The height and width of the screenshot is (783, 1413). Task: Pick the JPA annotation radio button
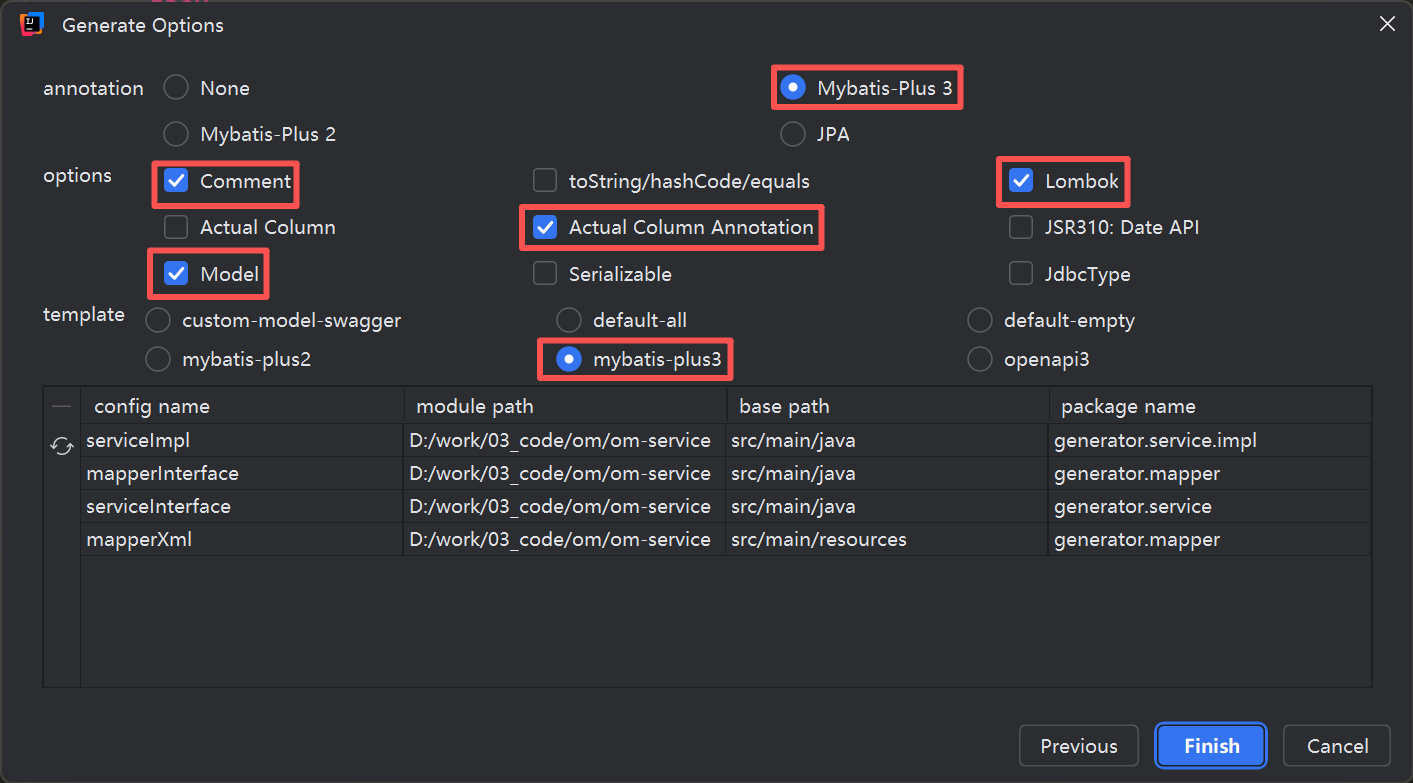(x=793, y=134)
